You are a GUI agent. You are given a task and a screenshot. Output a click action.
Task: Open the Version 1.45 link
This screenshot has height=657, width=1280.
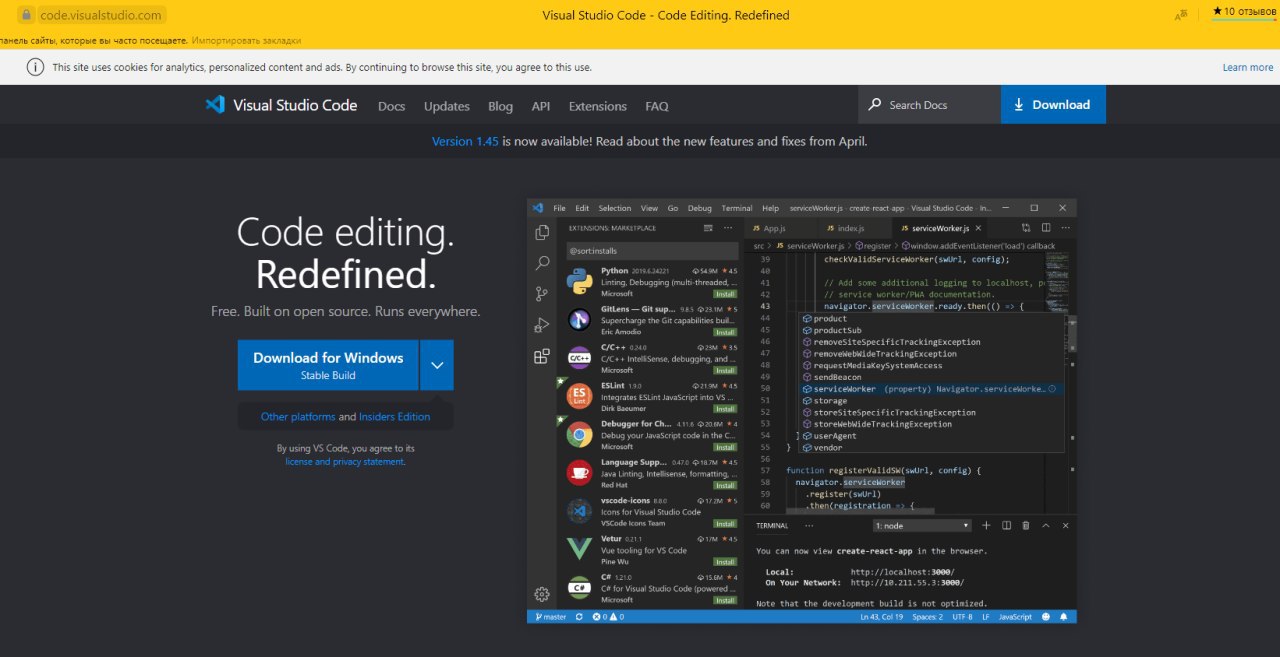pos(465,141)
